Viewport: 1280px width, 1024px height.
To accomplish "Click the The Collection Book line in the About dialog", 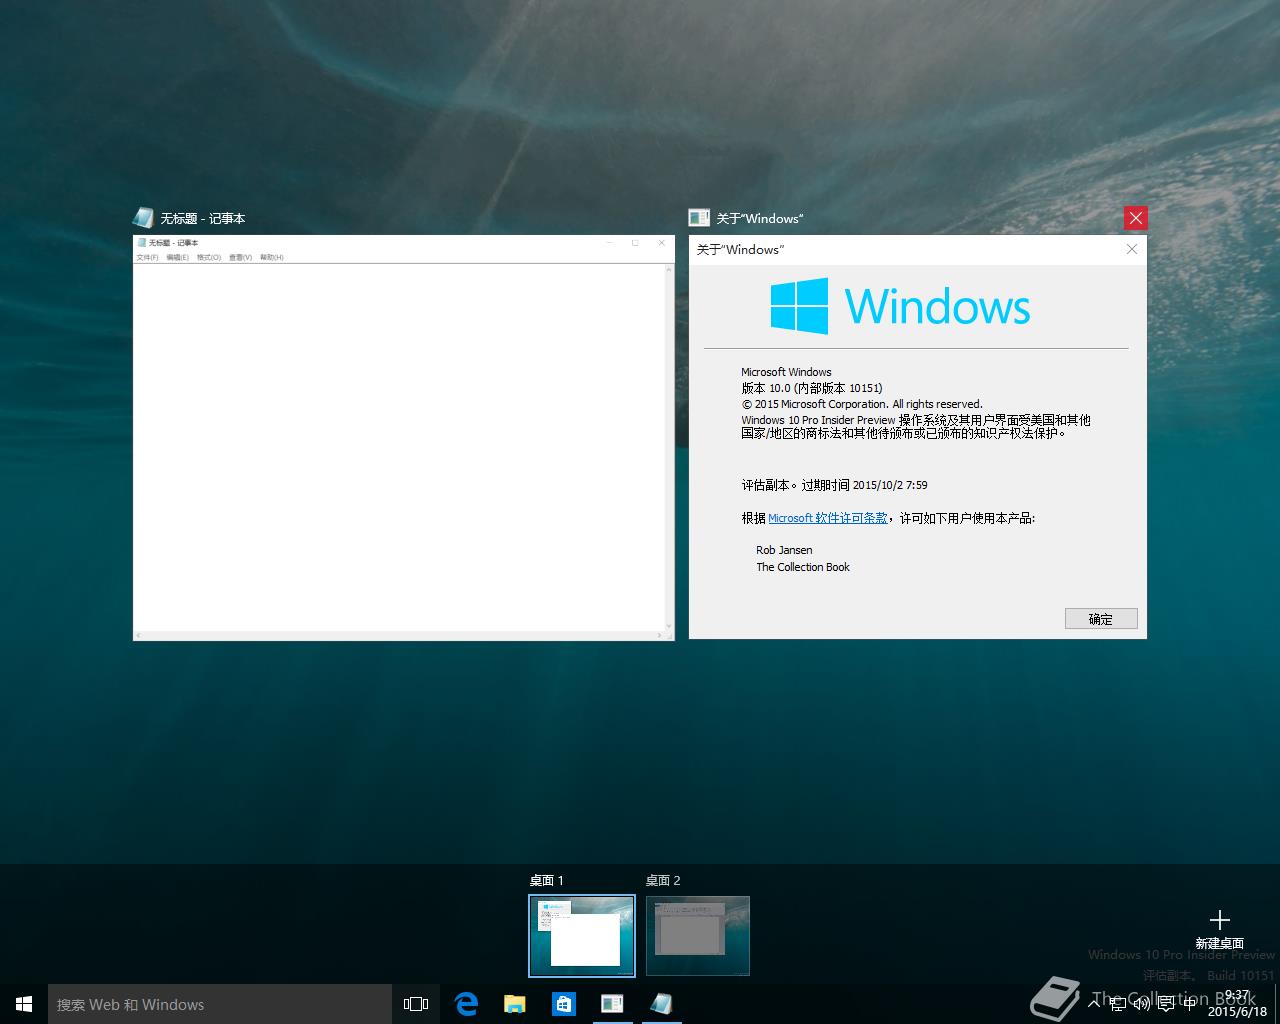I will tap(803, 567).
